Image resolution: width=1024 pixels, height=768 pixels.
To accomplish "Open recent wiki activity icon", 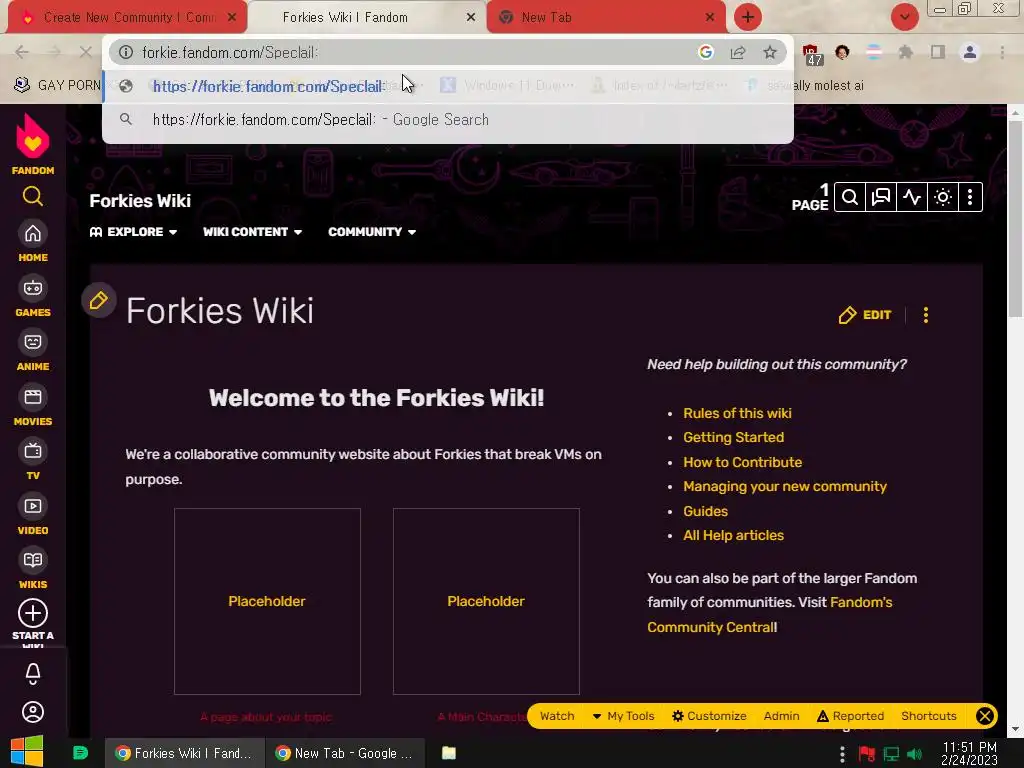I will (912, 197).
